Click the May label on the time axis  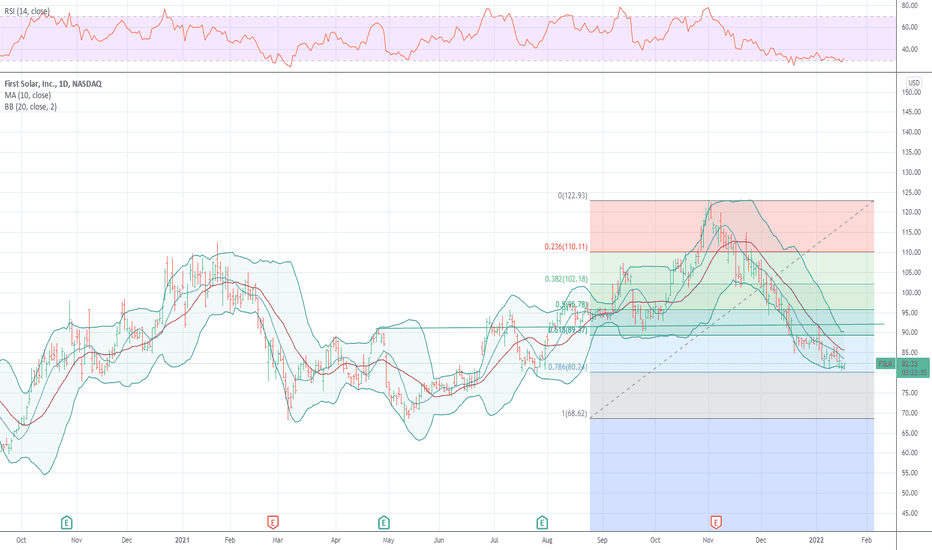point(388,540)
